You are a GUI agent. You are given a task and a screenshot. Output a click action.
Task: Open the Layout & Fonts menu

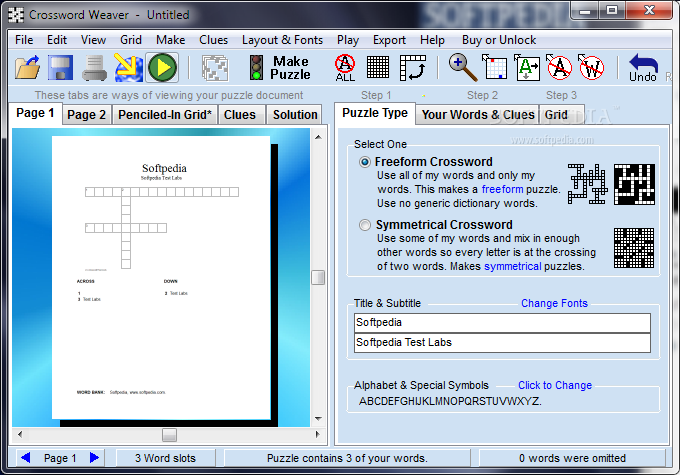pyautogui.click(x=282, y=40)
